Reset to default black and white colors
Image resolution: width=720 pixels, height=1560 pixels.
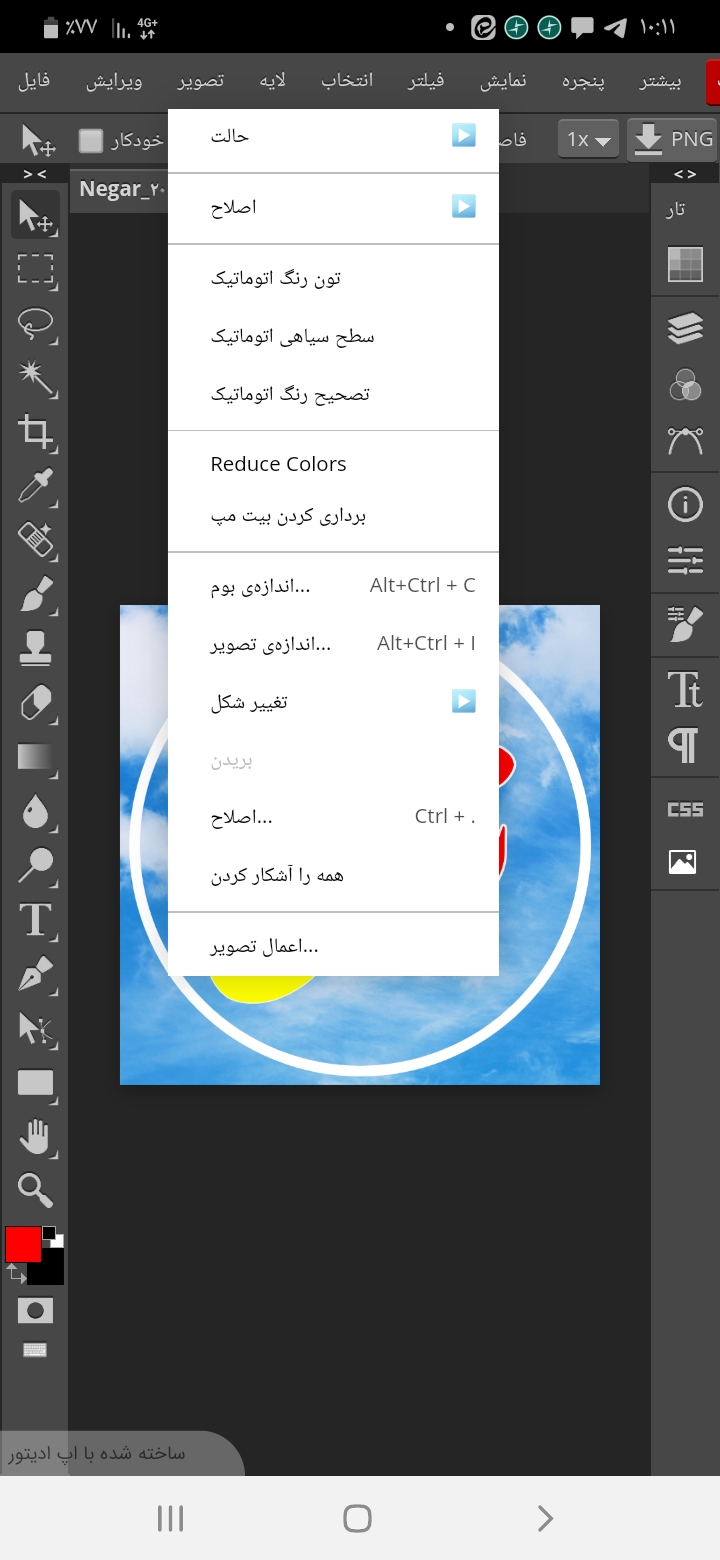click(53, 1236)
